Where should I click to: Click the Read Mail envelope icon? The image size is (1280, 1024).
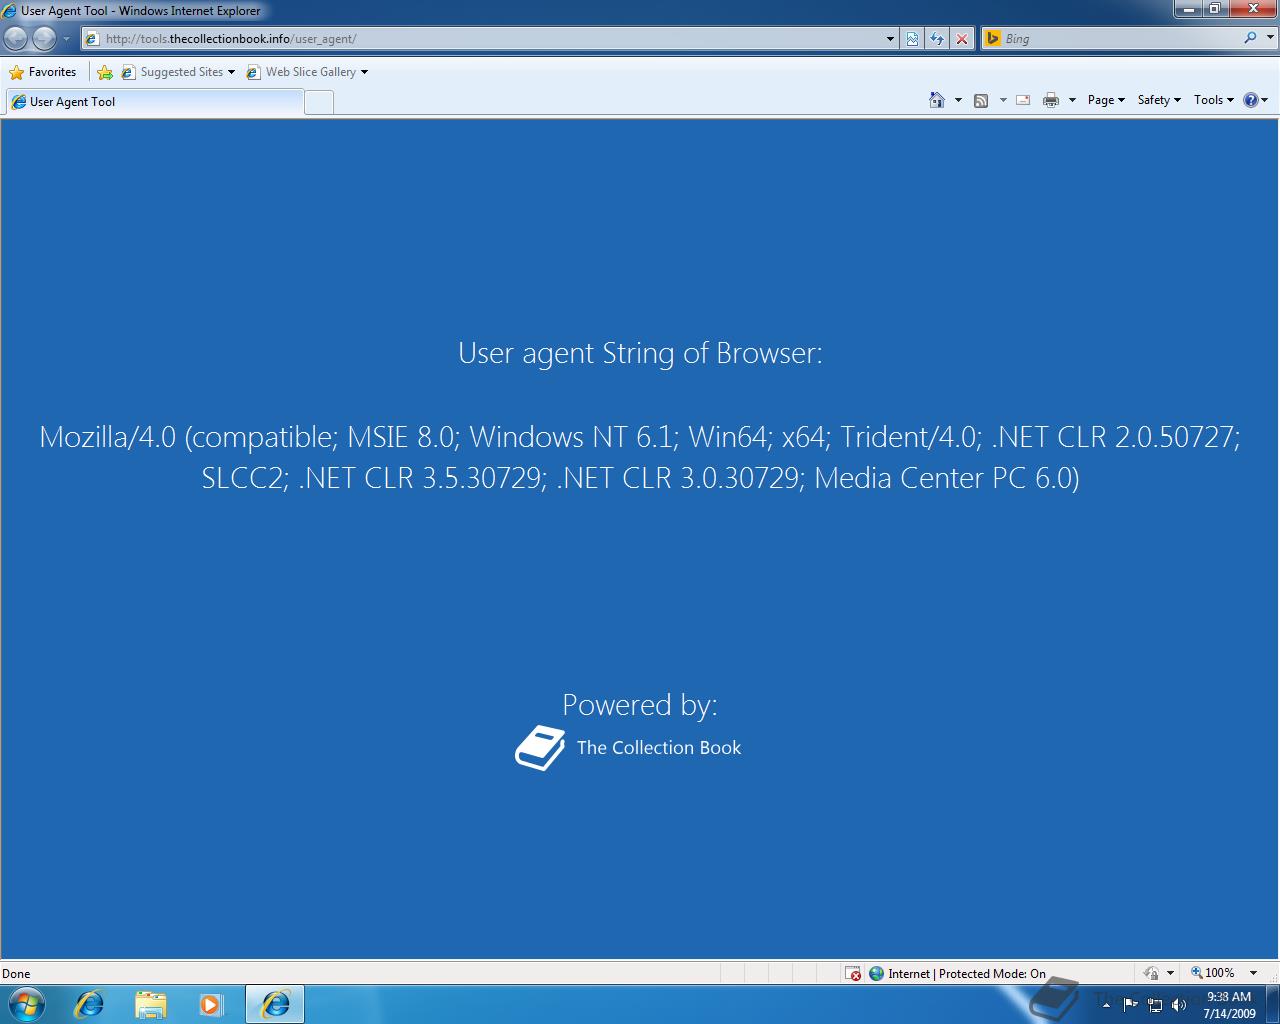[x=1023, y=100]
